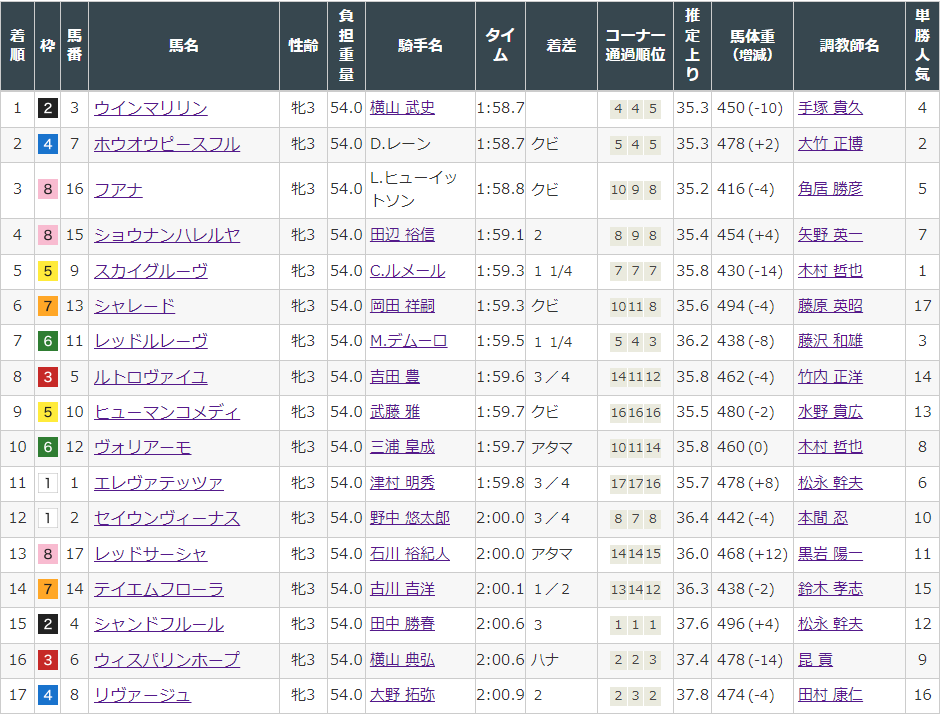
Task: Click the yellow frame 5 badge for スカイグルーヴ
Action: (47, 271)
